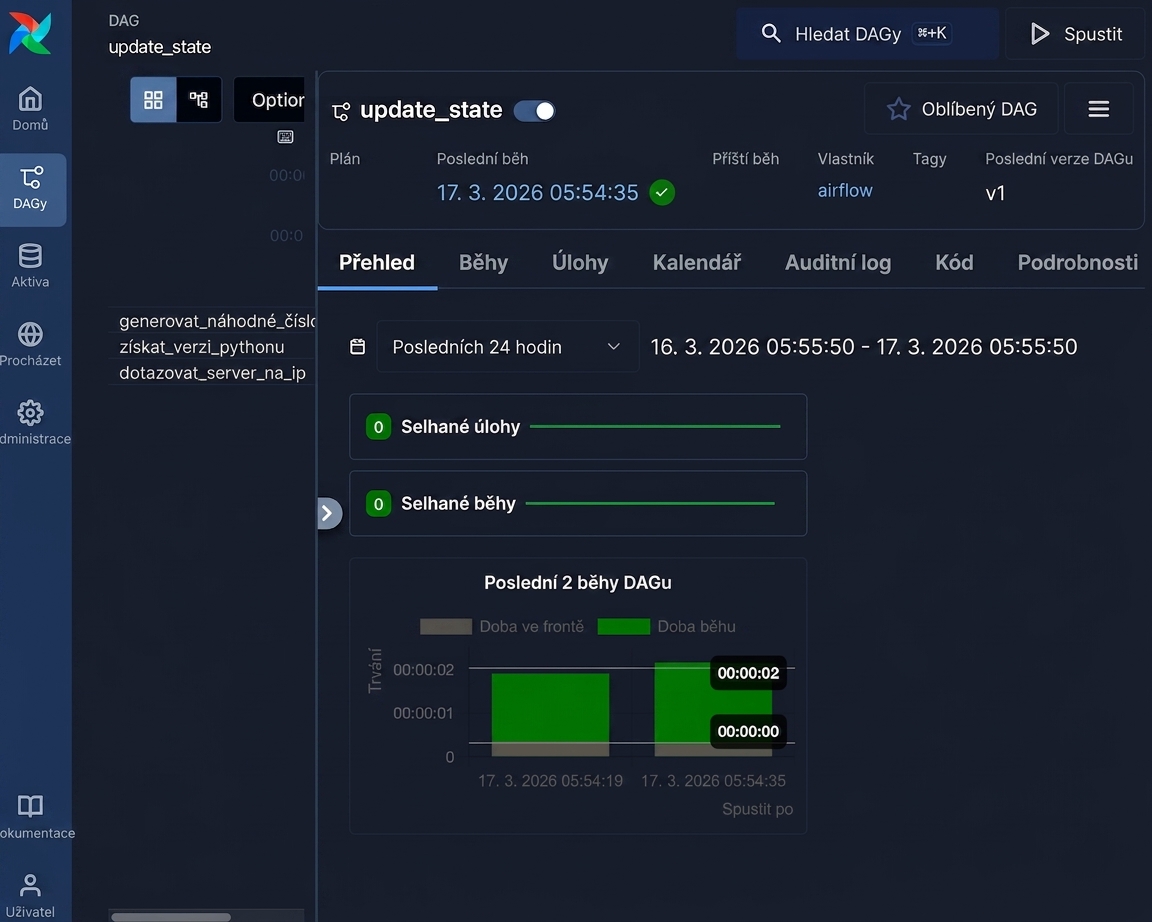
Task: Open the Podrobnosti tab
Action: coord(1077,263)
